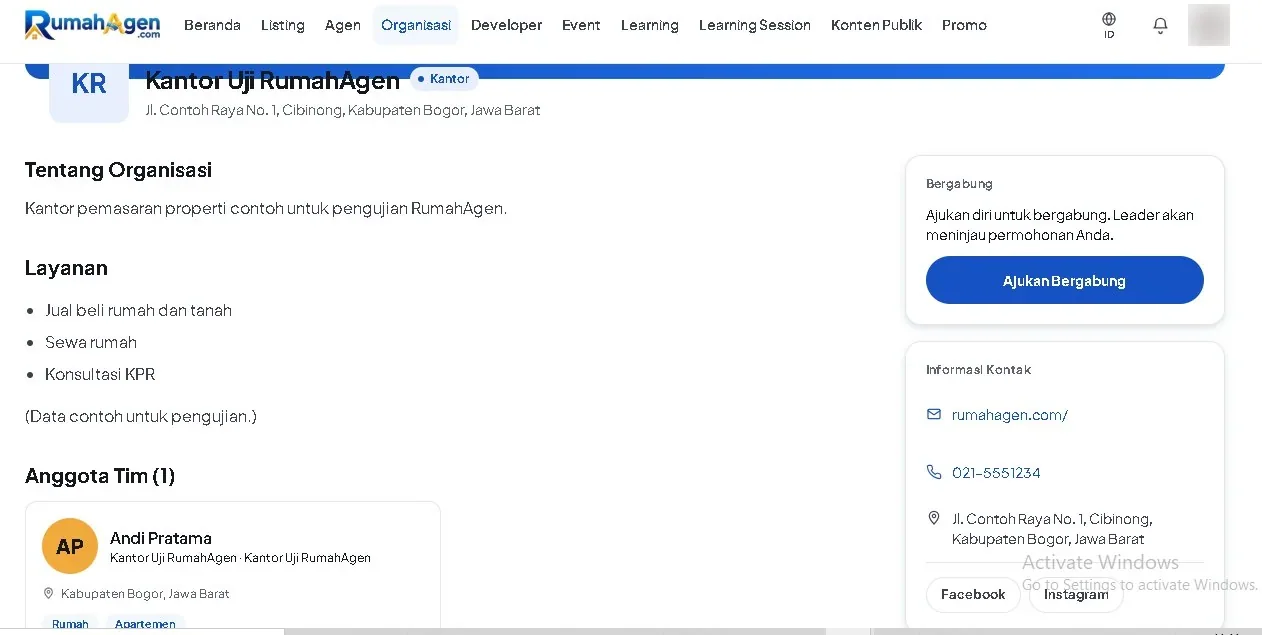Select the Organisasi menu item
The width and height of the screenshot is (1262, 635).
[416, 25]
